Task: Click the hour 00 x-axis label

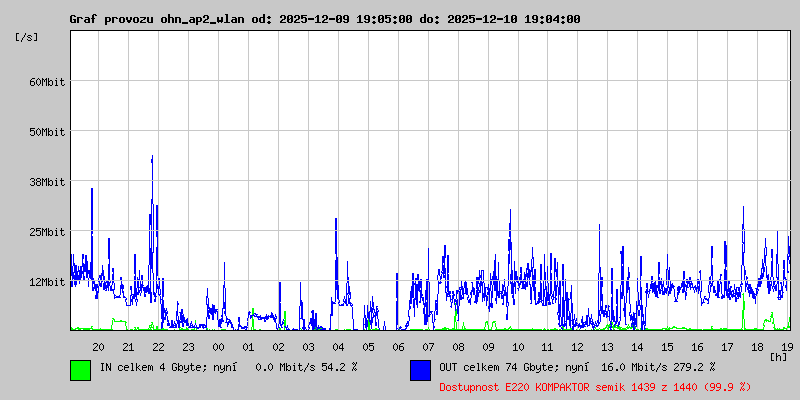Action: 218,347
